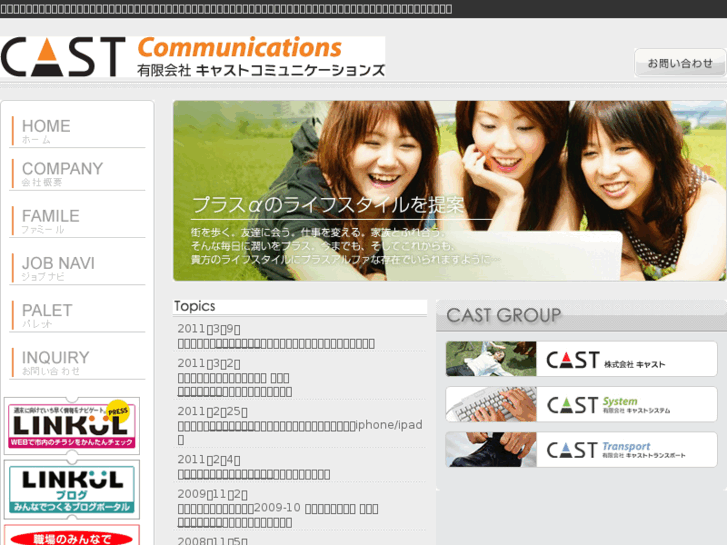The height and width of the screenshot is (545, 727).
Task: Open the CAST Transport group banner
Action: pyautogui.click(x=581, y=449)
